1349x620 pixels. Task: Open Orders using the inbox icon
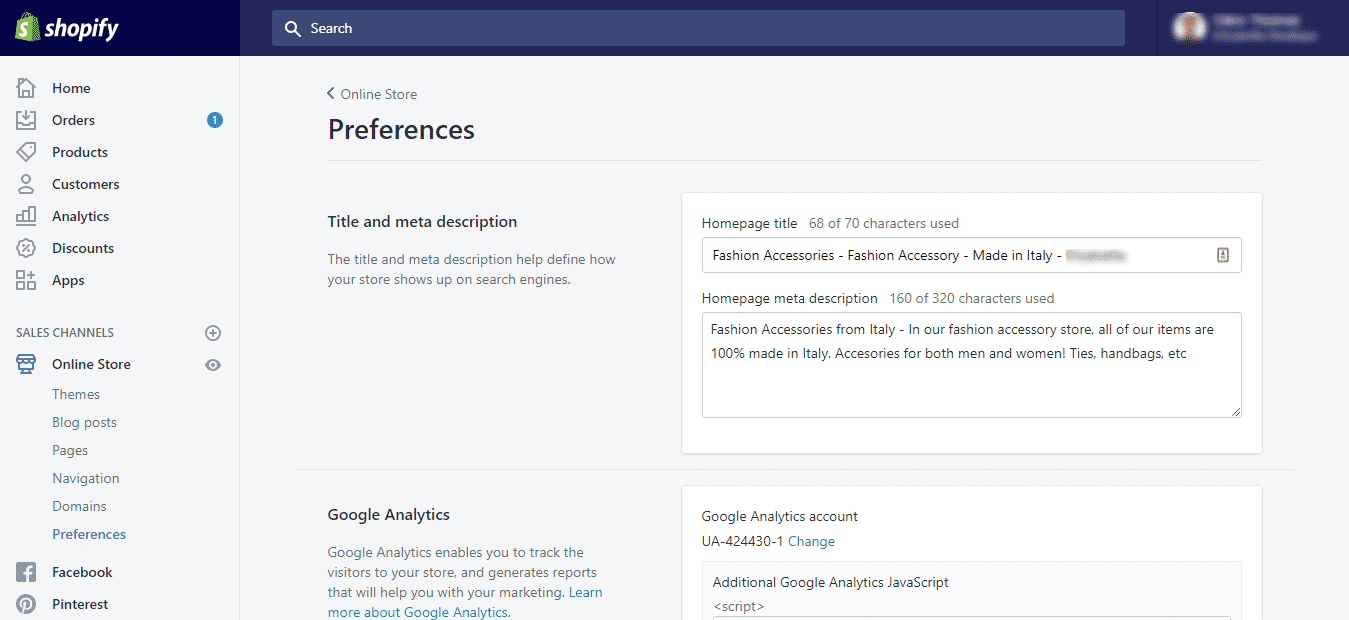click(26, 120)
